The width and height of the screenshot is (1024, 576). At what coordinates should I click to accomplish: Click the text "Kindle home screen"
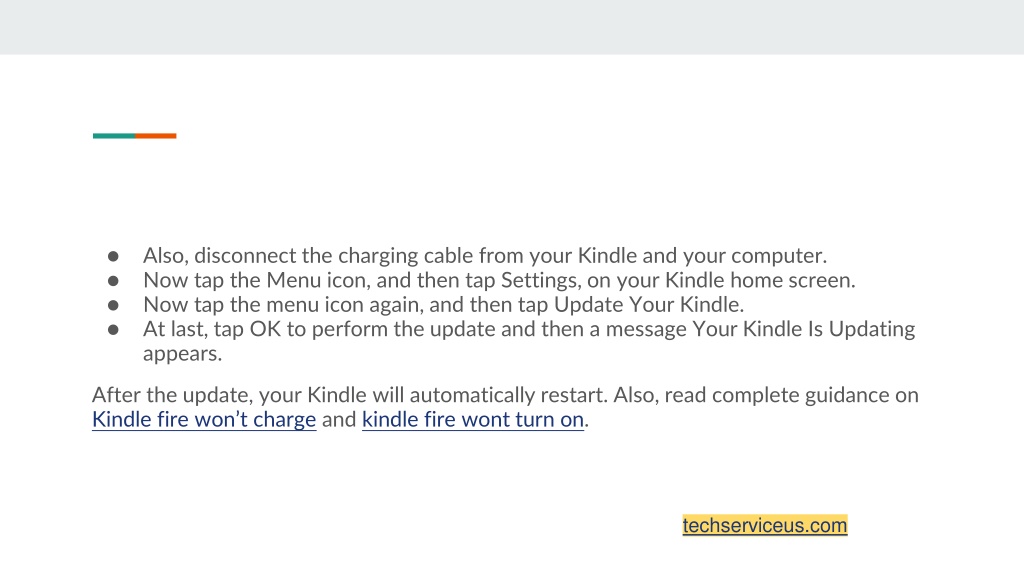point(758,280)
